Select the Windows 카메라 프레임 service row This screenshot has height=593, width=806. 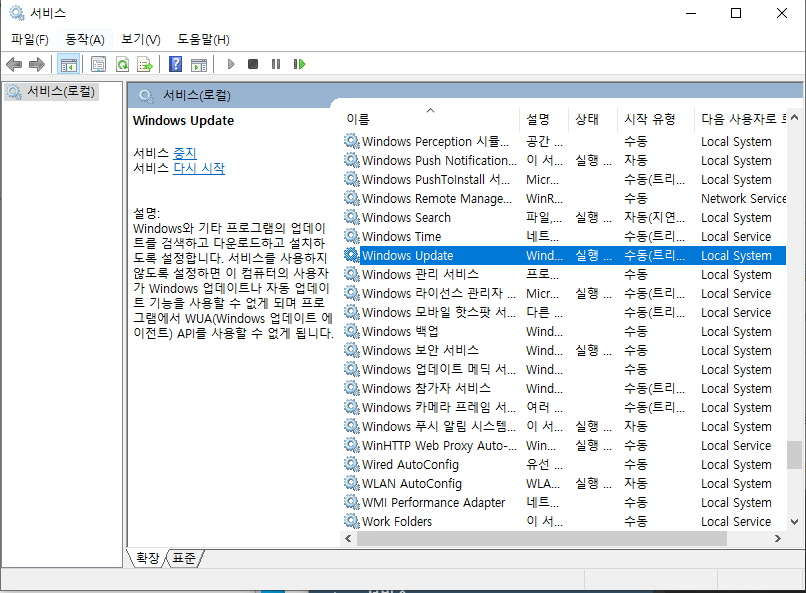click(x=564, y=407)
